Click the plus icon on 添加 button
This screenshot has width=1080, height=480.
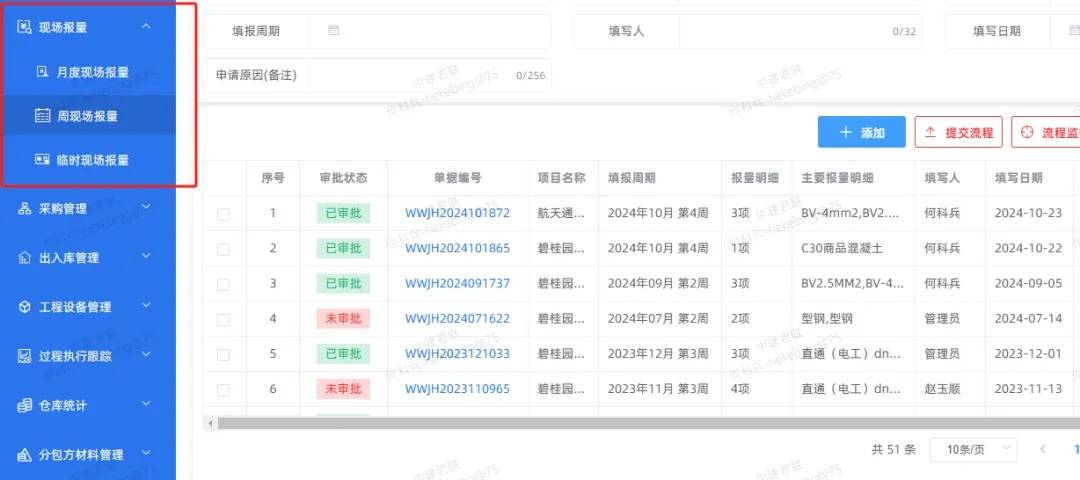pyautogui.click(x=846, y=132)
